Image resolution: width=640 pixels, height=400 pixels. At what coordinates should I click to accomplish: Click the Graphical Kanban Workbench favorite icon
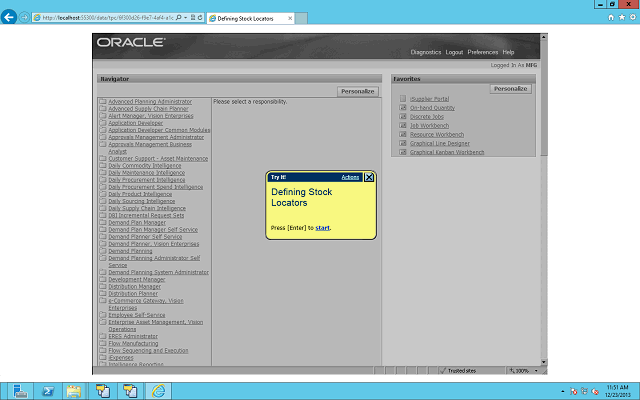coord(402,152)
